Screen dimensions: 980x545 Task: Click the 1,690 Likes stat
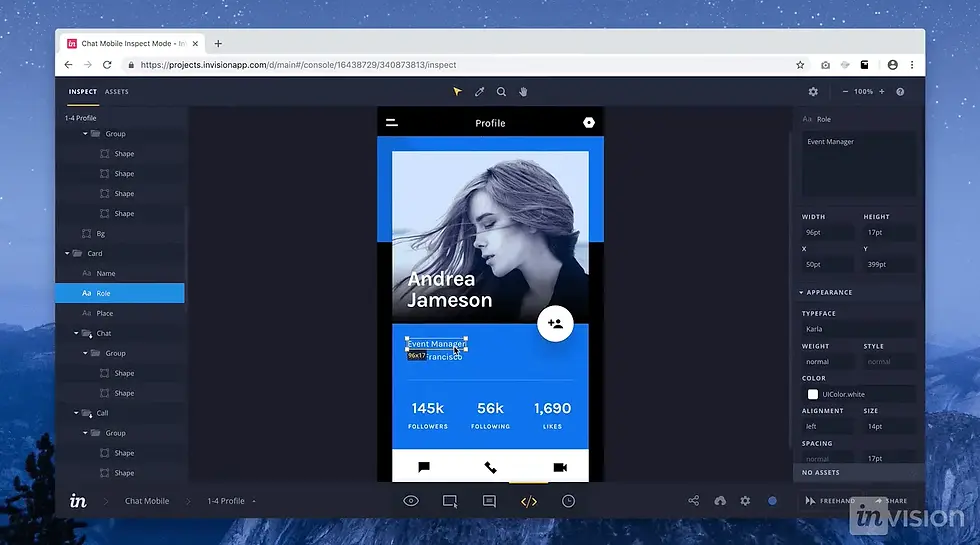(x=552, y=416)
